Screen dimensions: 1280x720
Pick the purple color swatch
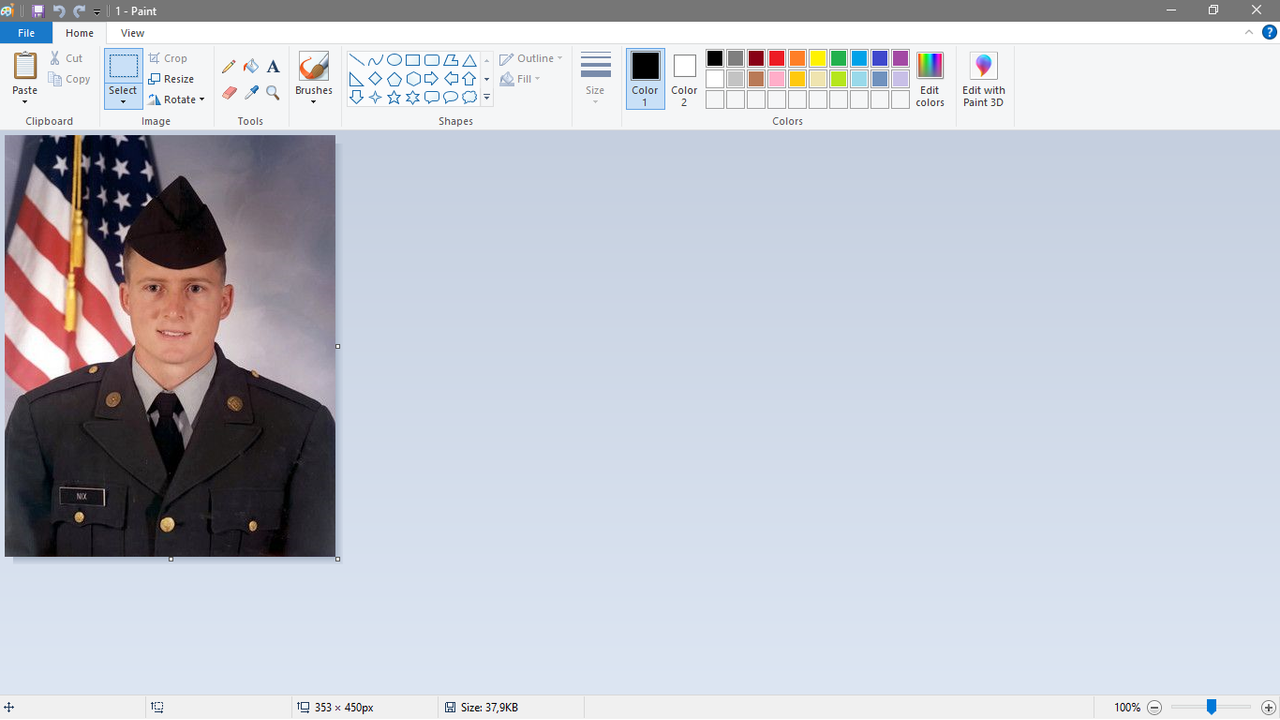(900, 58)
